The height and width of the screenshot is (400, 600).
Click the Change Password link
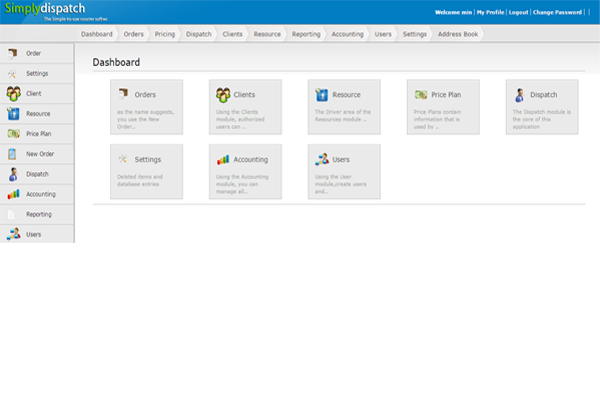tap(558, 12)
